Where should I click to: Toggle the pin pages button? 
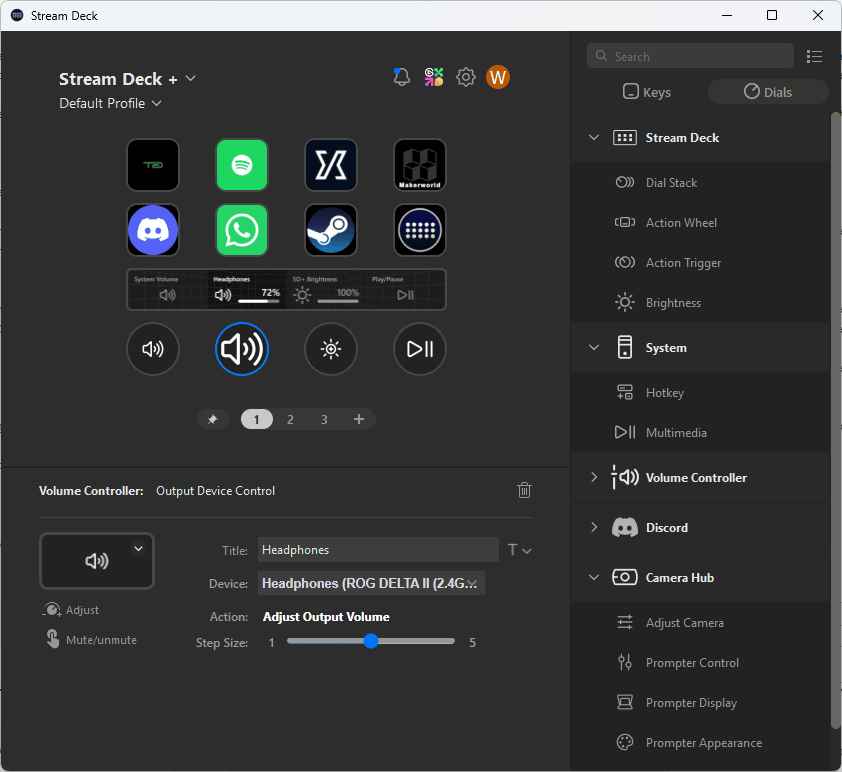click(212, 420)
